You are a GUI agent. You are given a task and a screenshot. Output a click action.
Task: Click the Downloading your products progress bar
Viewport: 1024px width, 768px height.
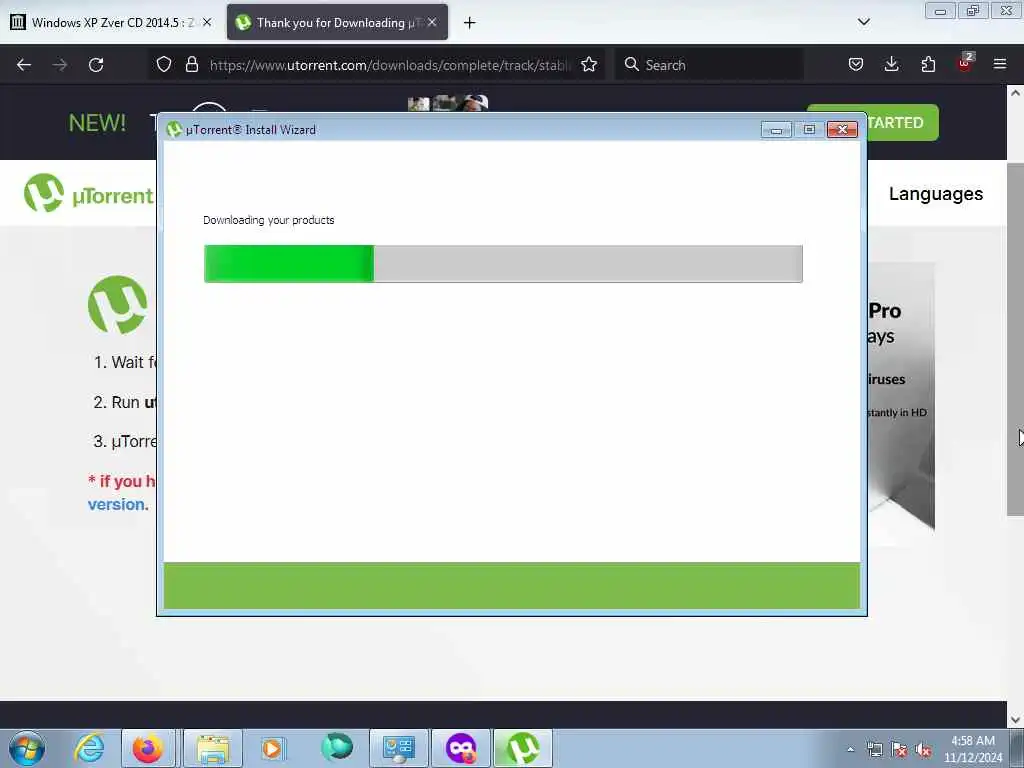[503, 264]
